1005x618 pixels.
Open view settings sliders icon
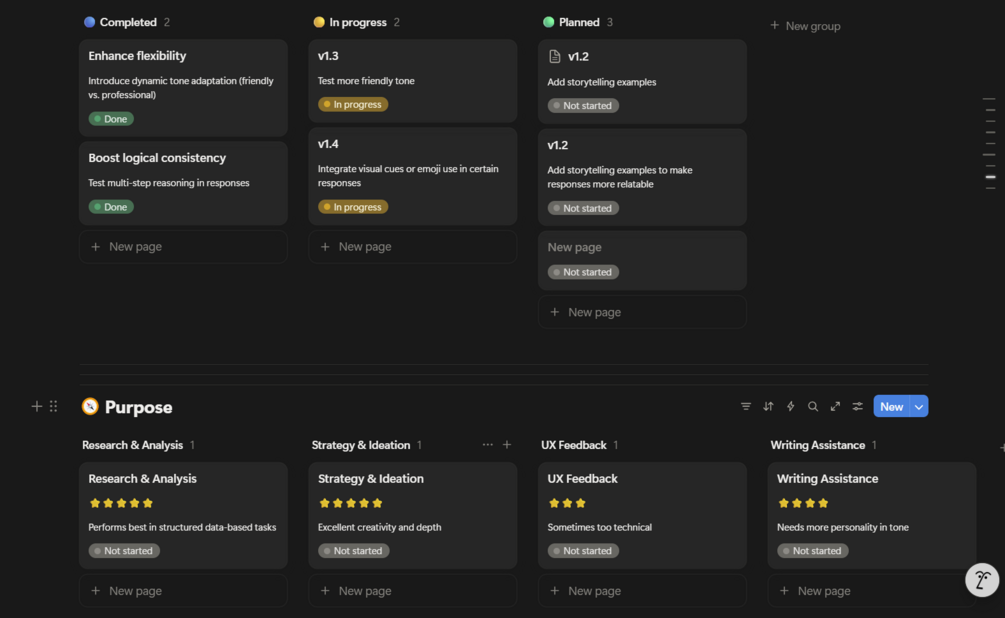(x=857, y=406)
